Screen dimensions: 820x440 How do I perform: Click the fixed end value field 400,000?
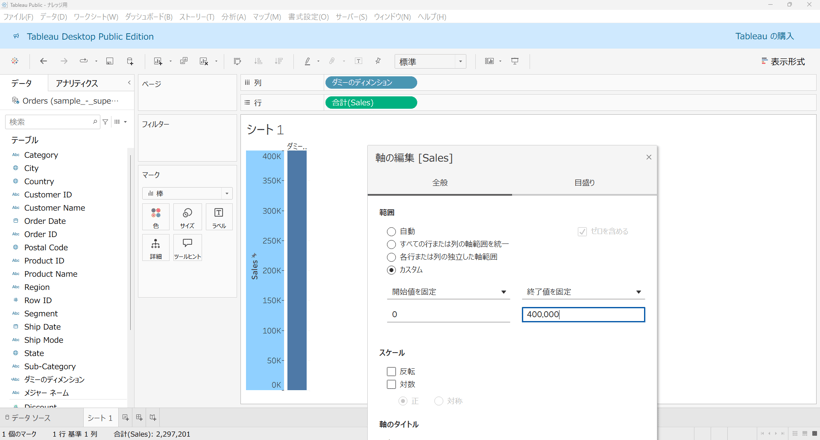tap(583, 314)
